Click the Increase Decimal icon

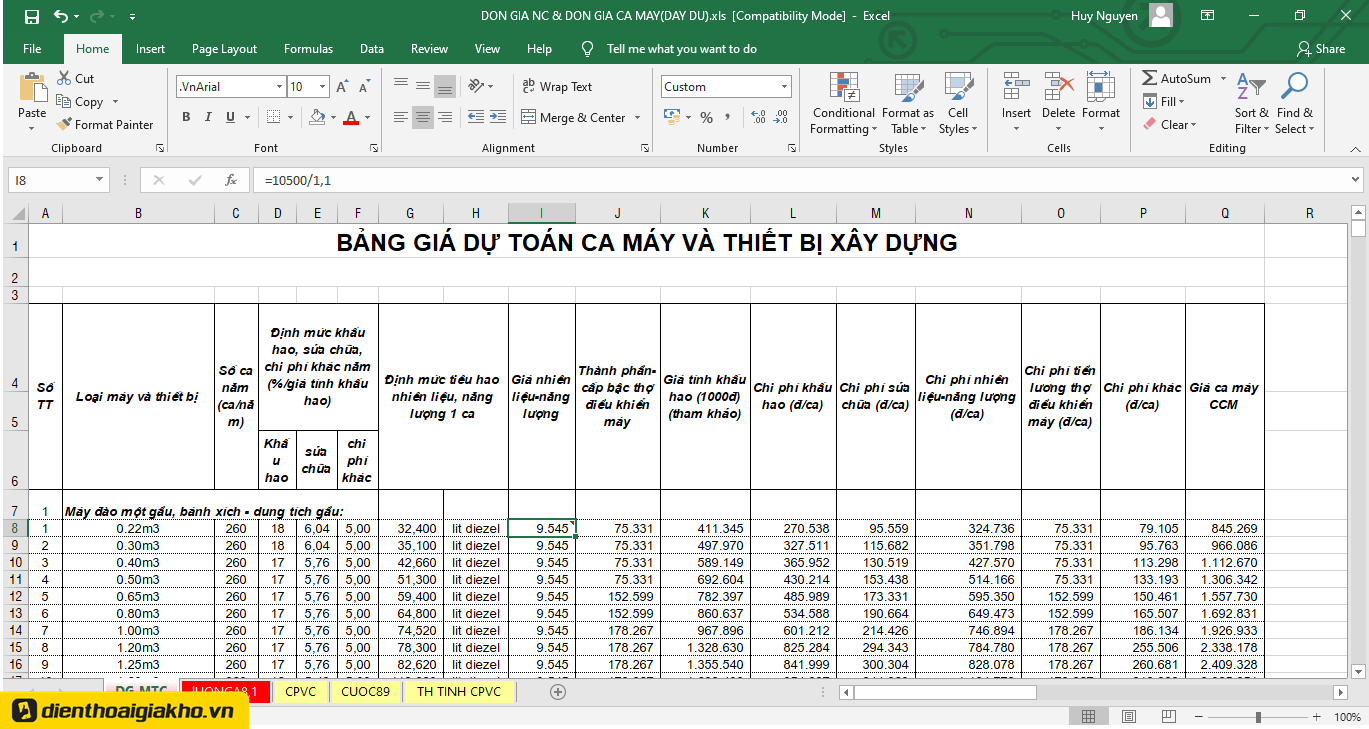pyautogui.click(x=757, y=118)
